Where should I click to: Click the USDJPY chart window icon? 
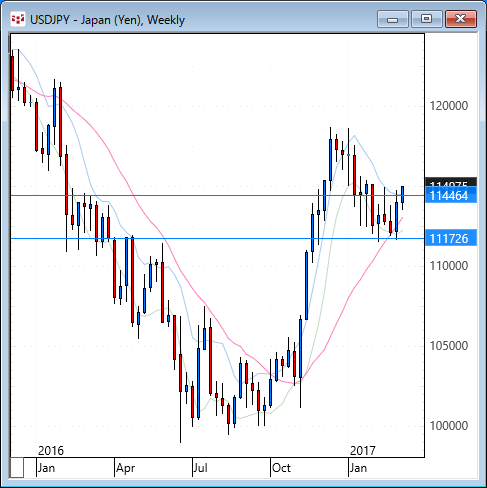pyautogui.click(x=17, y=19)
